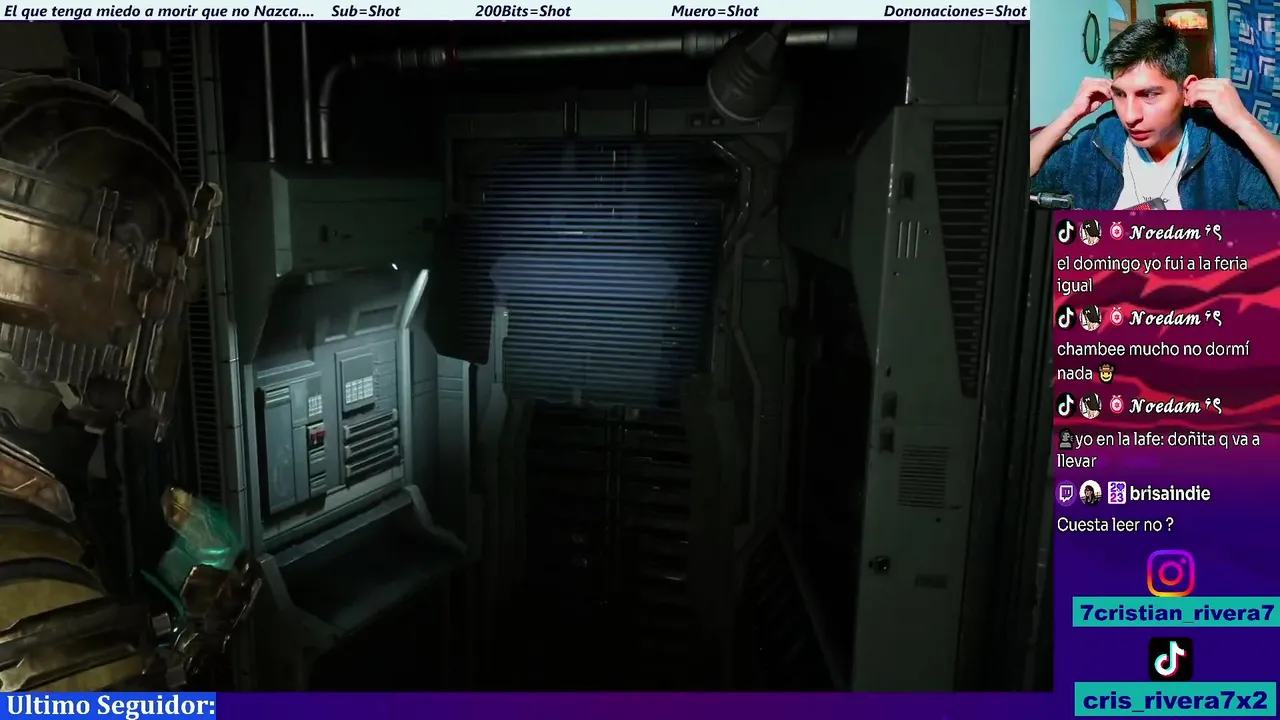Image resolution: width=1280 pixels, height=720 pixels.
Task: Open the 7cristian_rivera7 Instagram handle
Action: click(1177, 613)
